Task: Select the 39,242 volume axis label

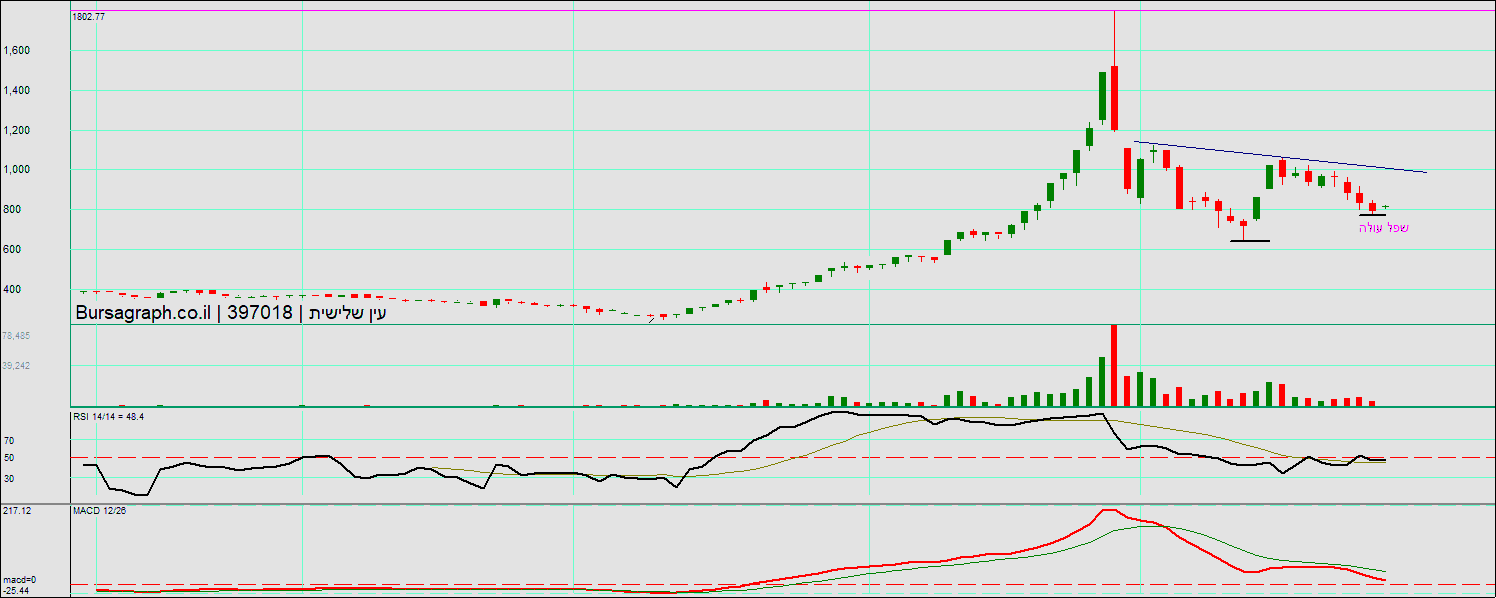Action: [x=17, y=366]
